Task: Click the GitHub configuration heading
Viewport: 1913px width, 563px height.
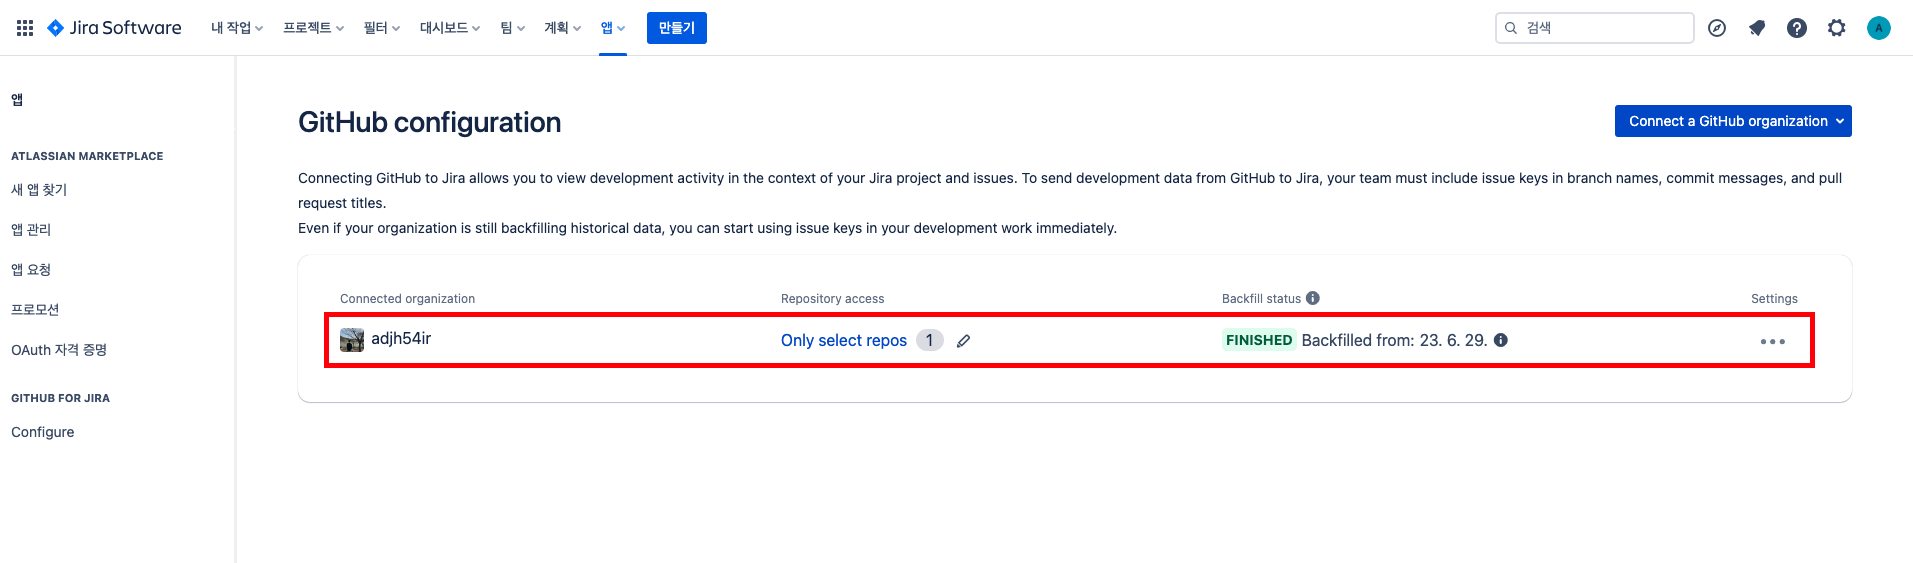Action: [x=430, y=122]
